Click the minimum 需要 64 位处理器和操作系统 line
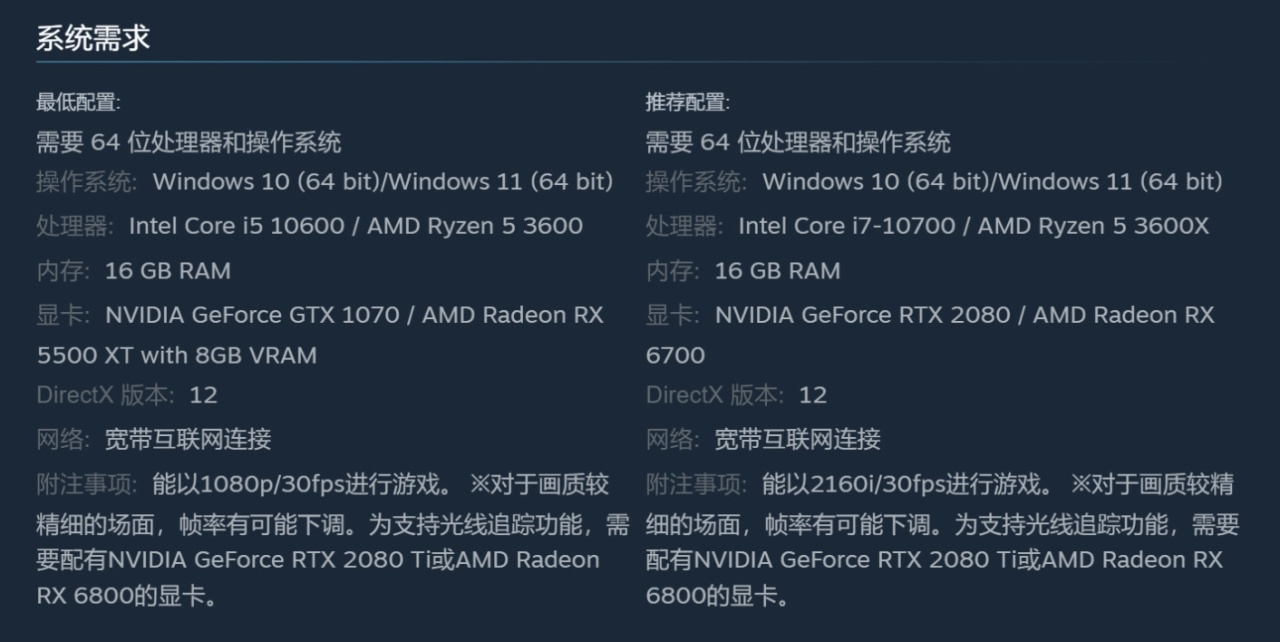 [x=189, y=142]
